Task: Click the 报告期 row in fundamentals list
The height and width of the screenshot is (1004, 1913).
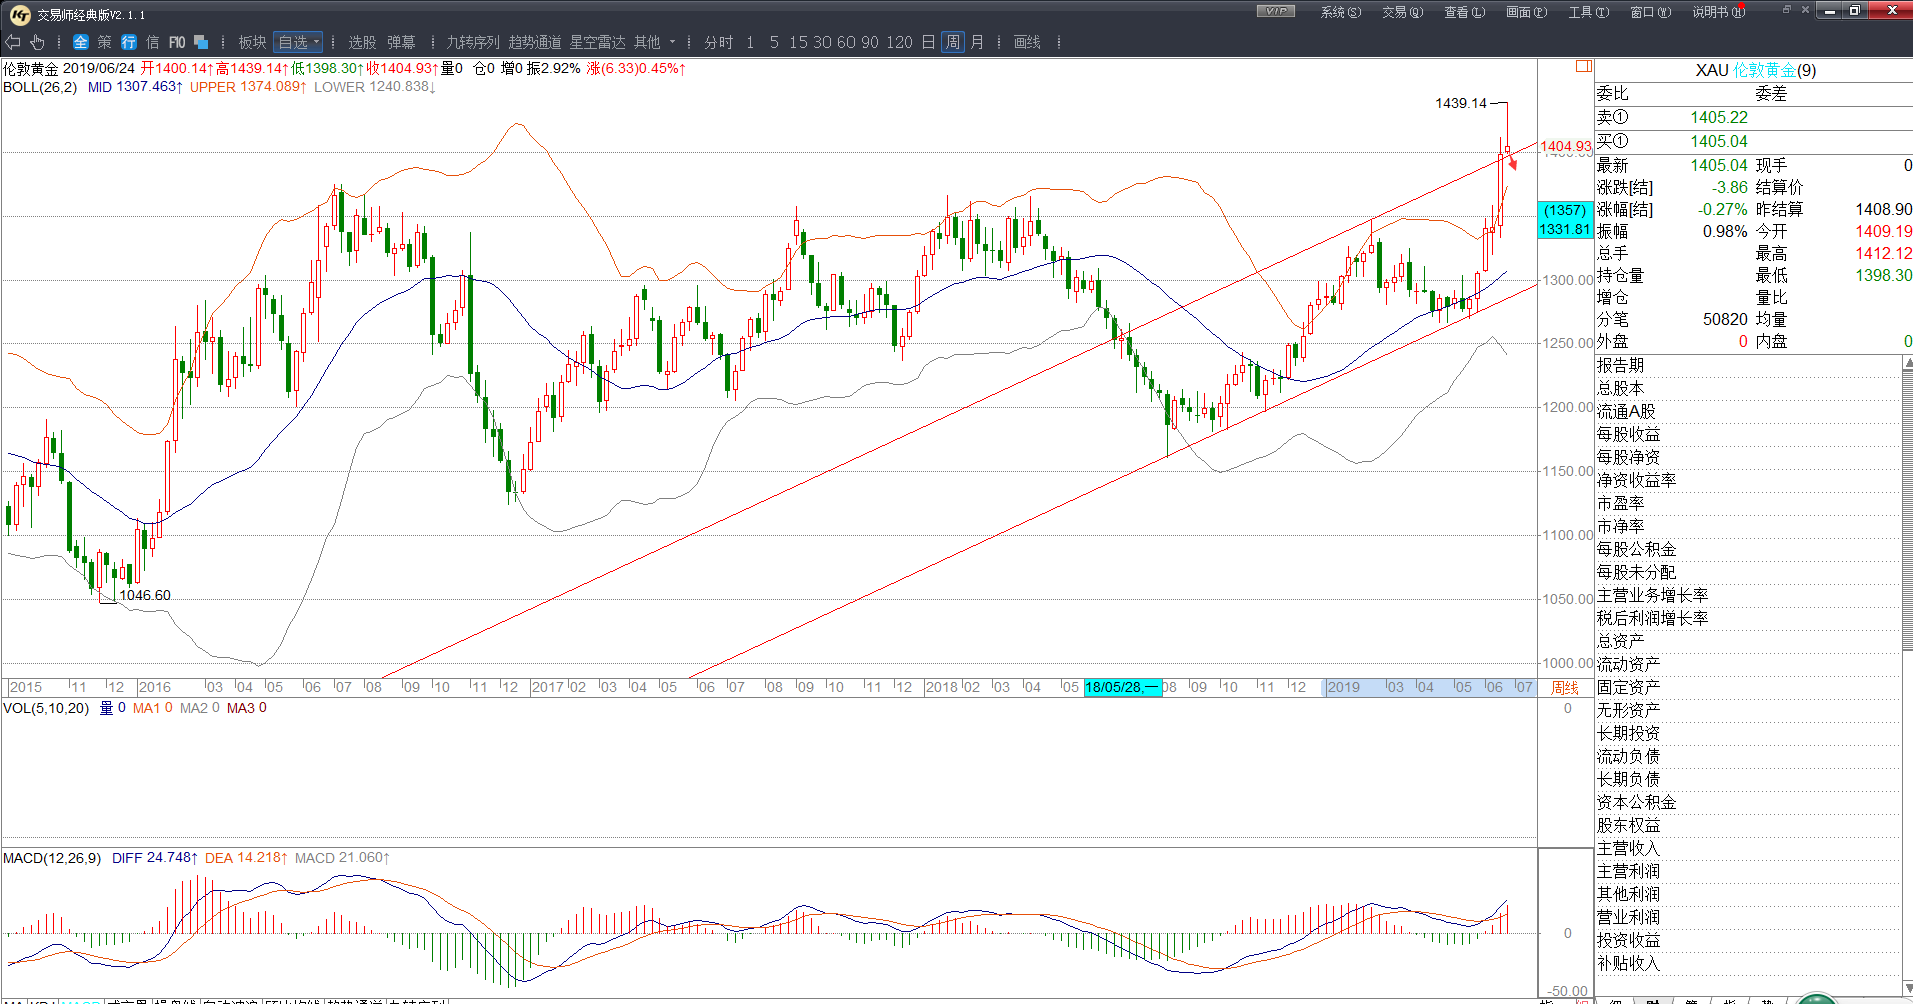Action: pos(1748,365)
